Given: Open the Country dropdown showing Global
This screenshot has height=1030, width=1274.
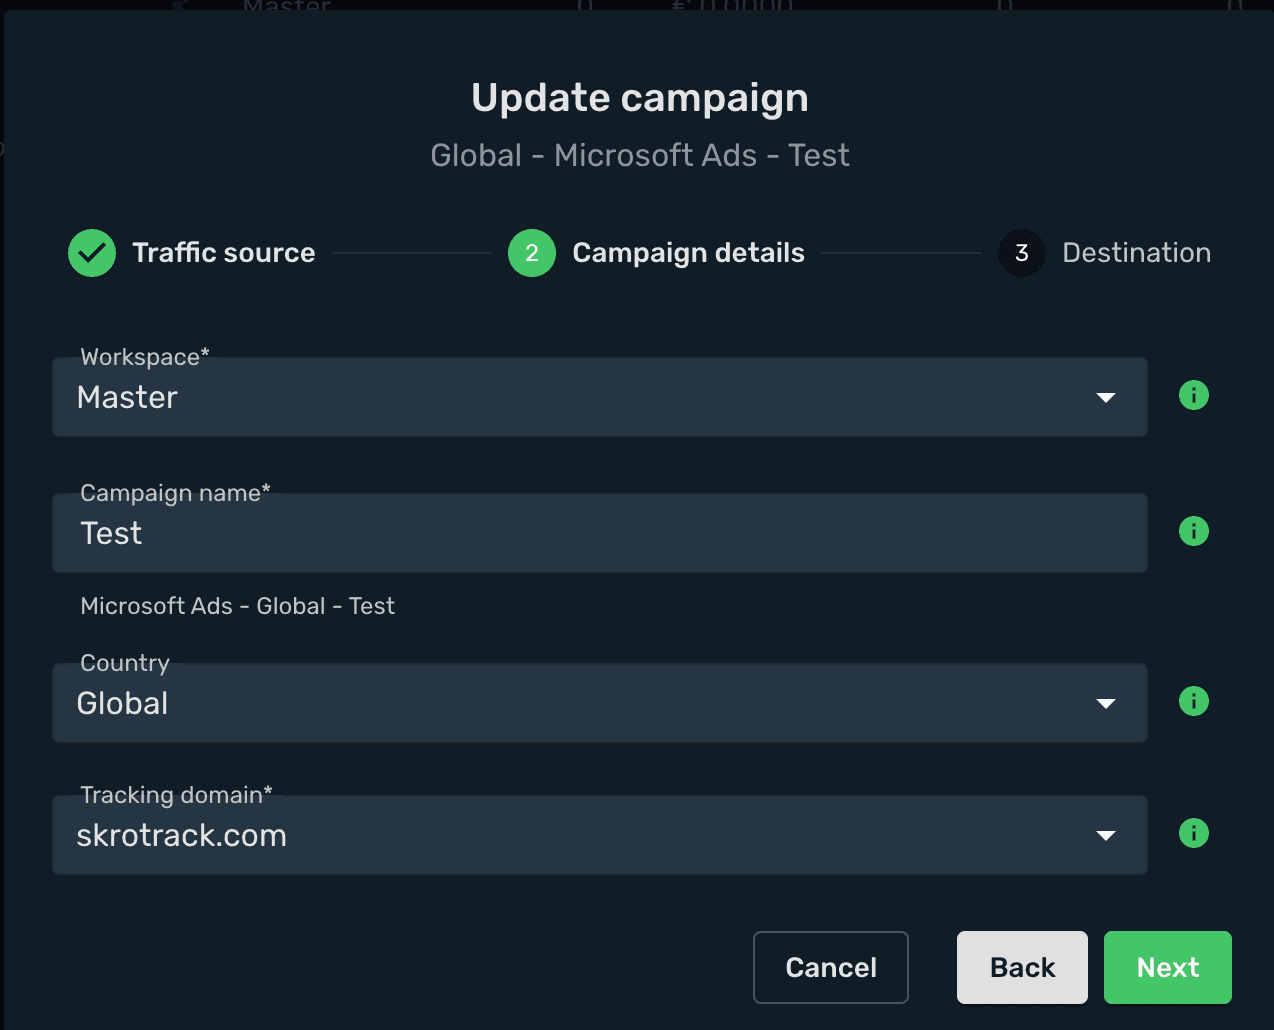Looking at the screenshot, I should 600,703.
